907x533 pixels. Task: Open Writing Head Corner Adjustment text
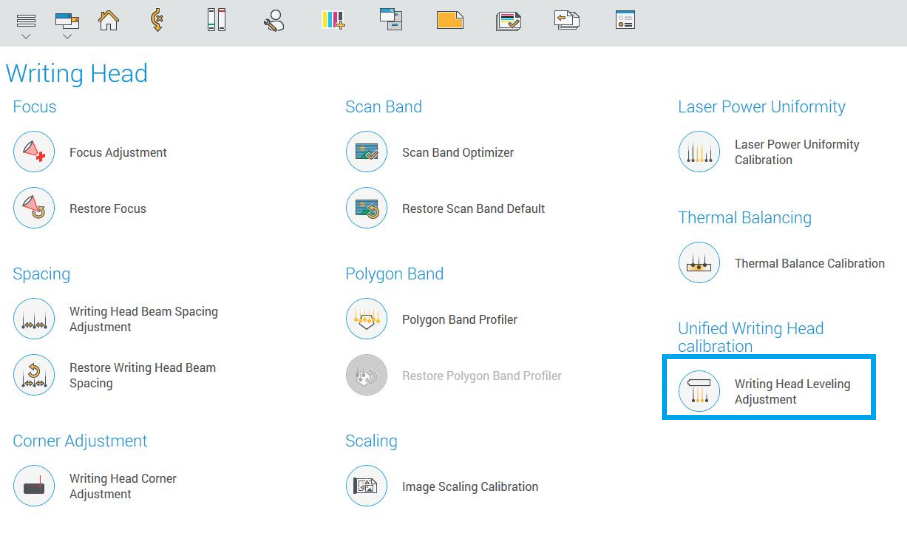point(123,486)
